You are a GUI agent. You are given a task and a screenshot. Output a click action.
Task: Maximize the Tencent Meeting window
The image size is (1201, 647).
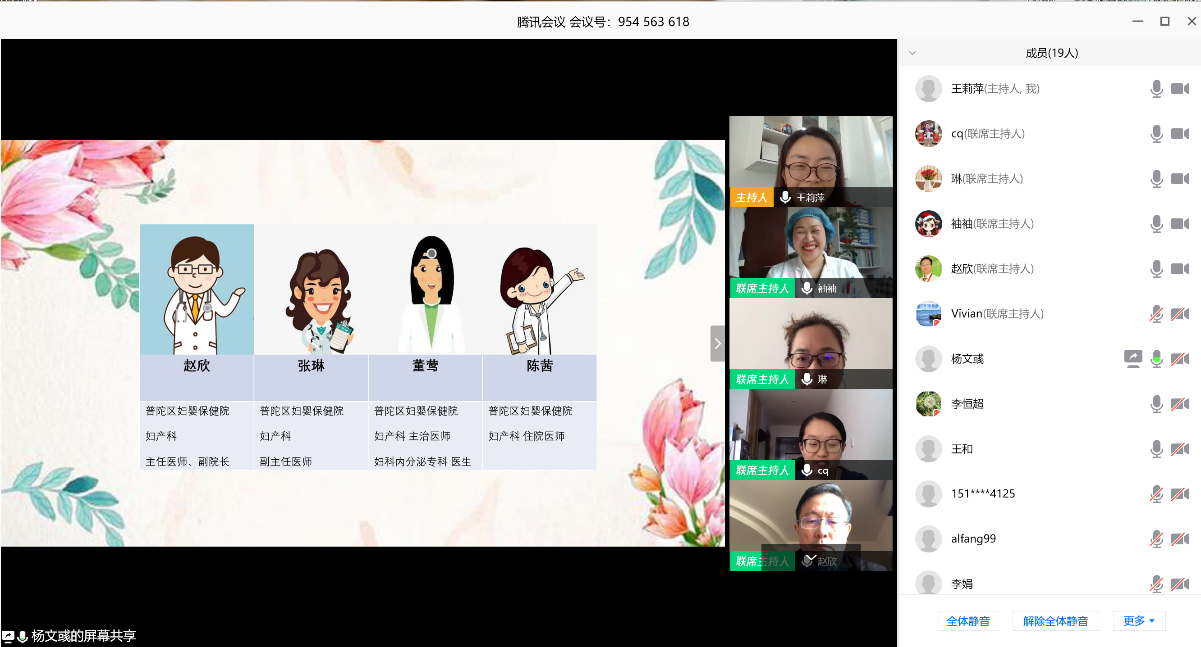pyautogui.click(x=1164, y=21)
